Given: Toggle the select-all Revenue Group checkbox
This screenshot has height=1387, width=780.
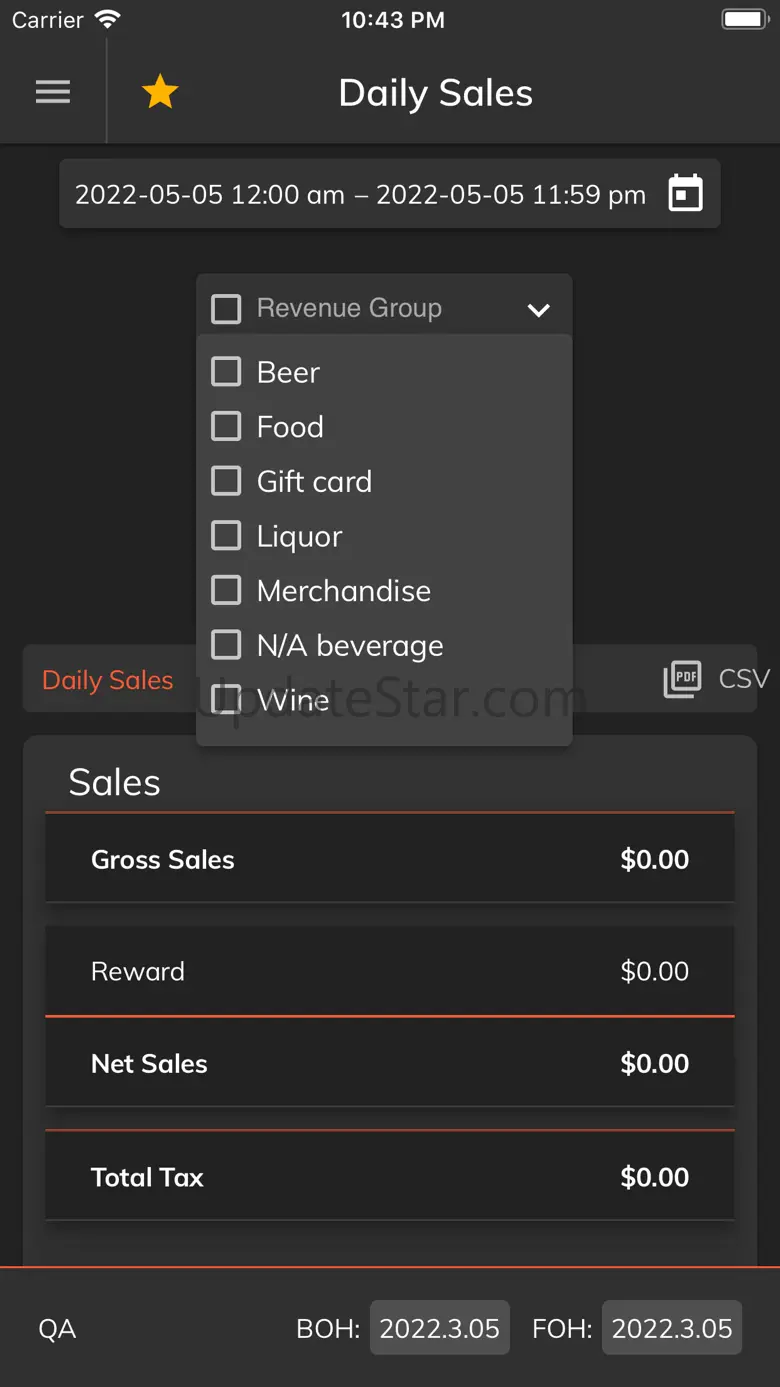Looking at the screenshot, I should pyautogui.click(x=227, y=309).
